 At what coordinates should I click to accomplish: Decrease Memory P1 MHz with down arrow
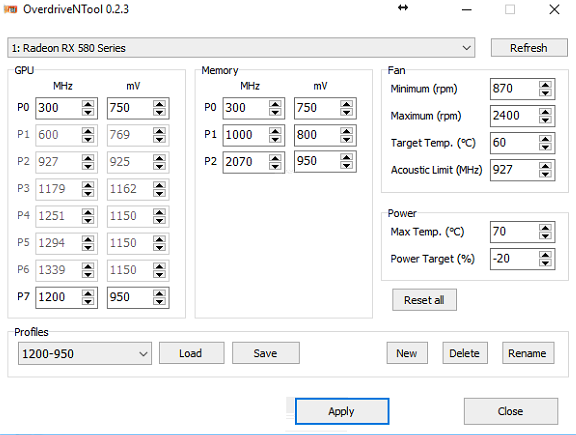275,139
